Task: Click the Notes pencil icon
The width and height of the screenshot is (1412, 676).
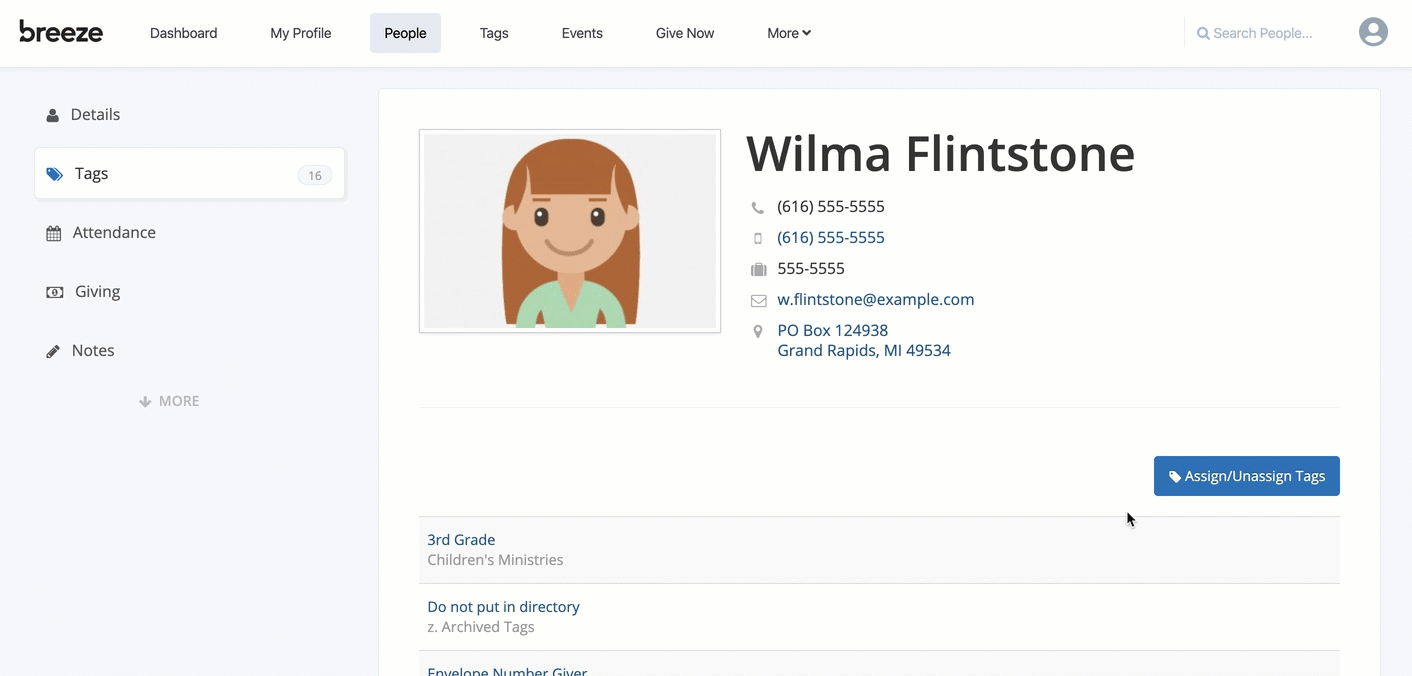Action: [53, 351]
